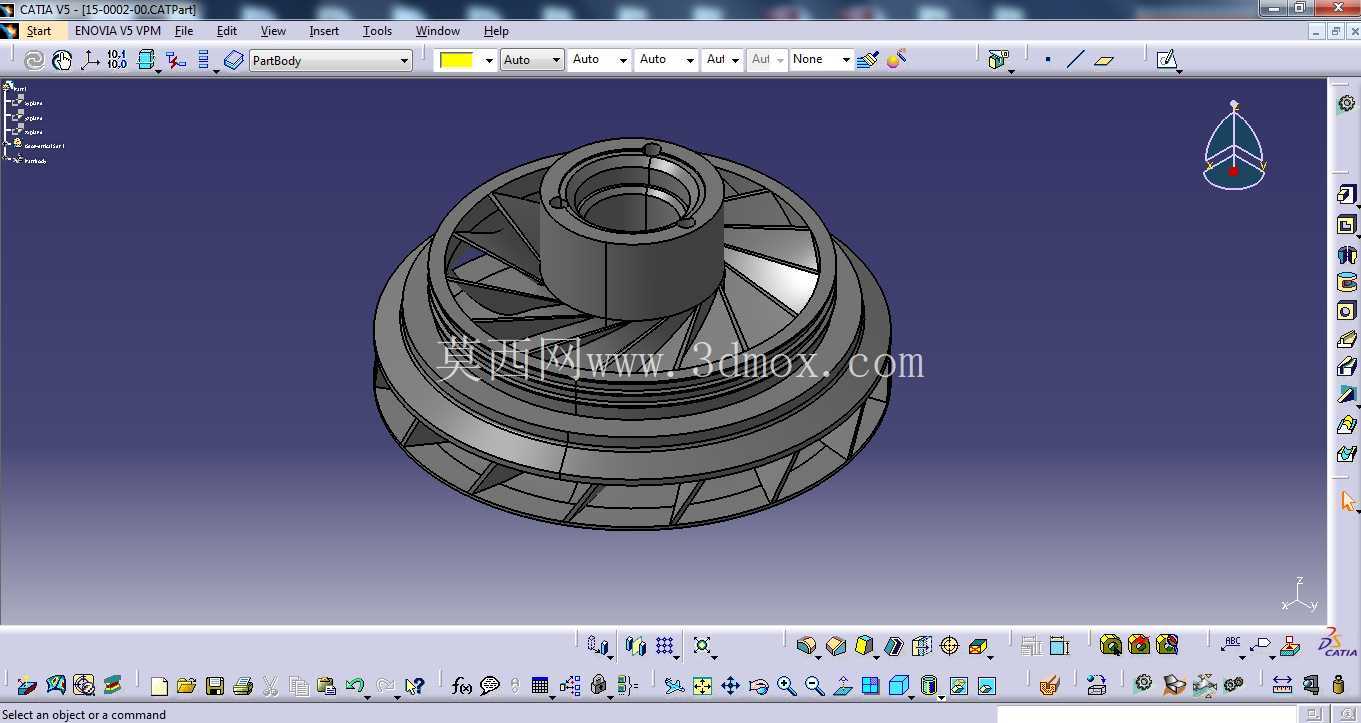Click the Edge Fillet icon in bottom toolbar
Viewport: 1361px width, 723px height.
[806, 645]
